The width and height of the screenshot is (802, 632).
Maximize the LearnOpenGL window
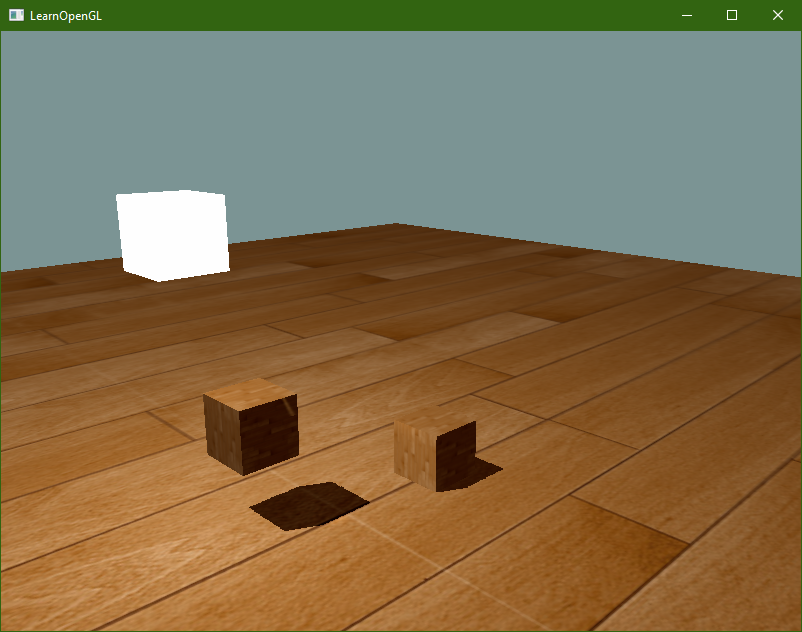[x=732, y=15]
